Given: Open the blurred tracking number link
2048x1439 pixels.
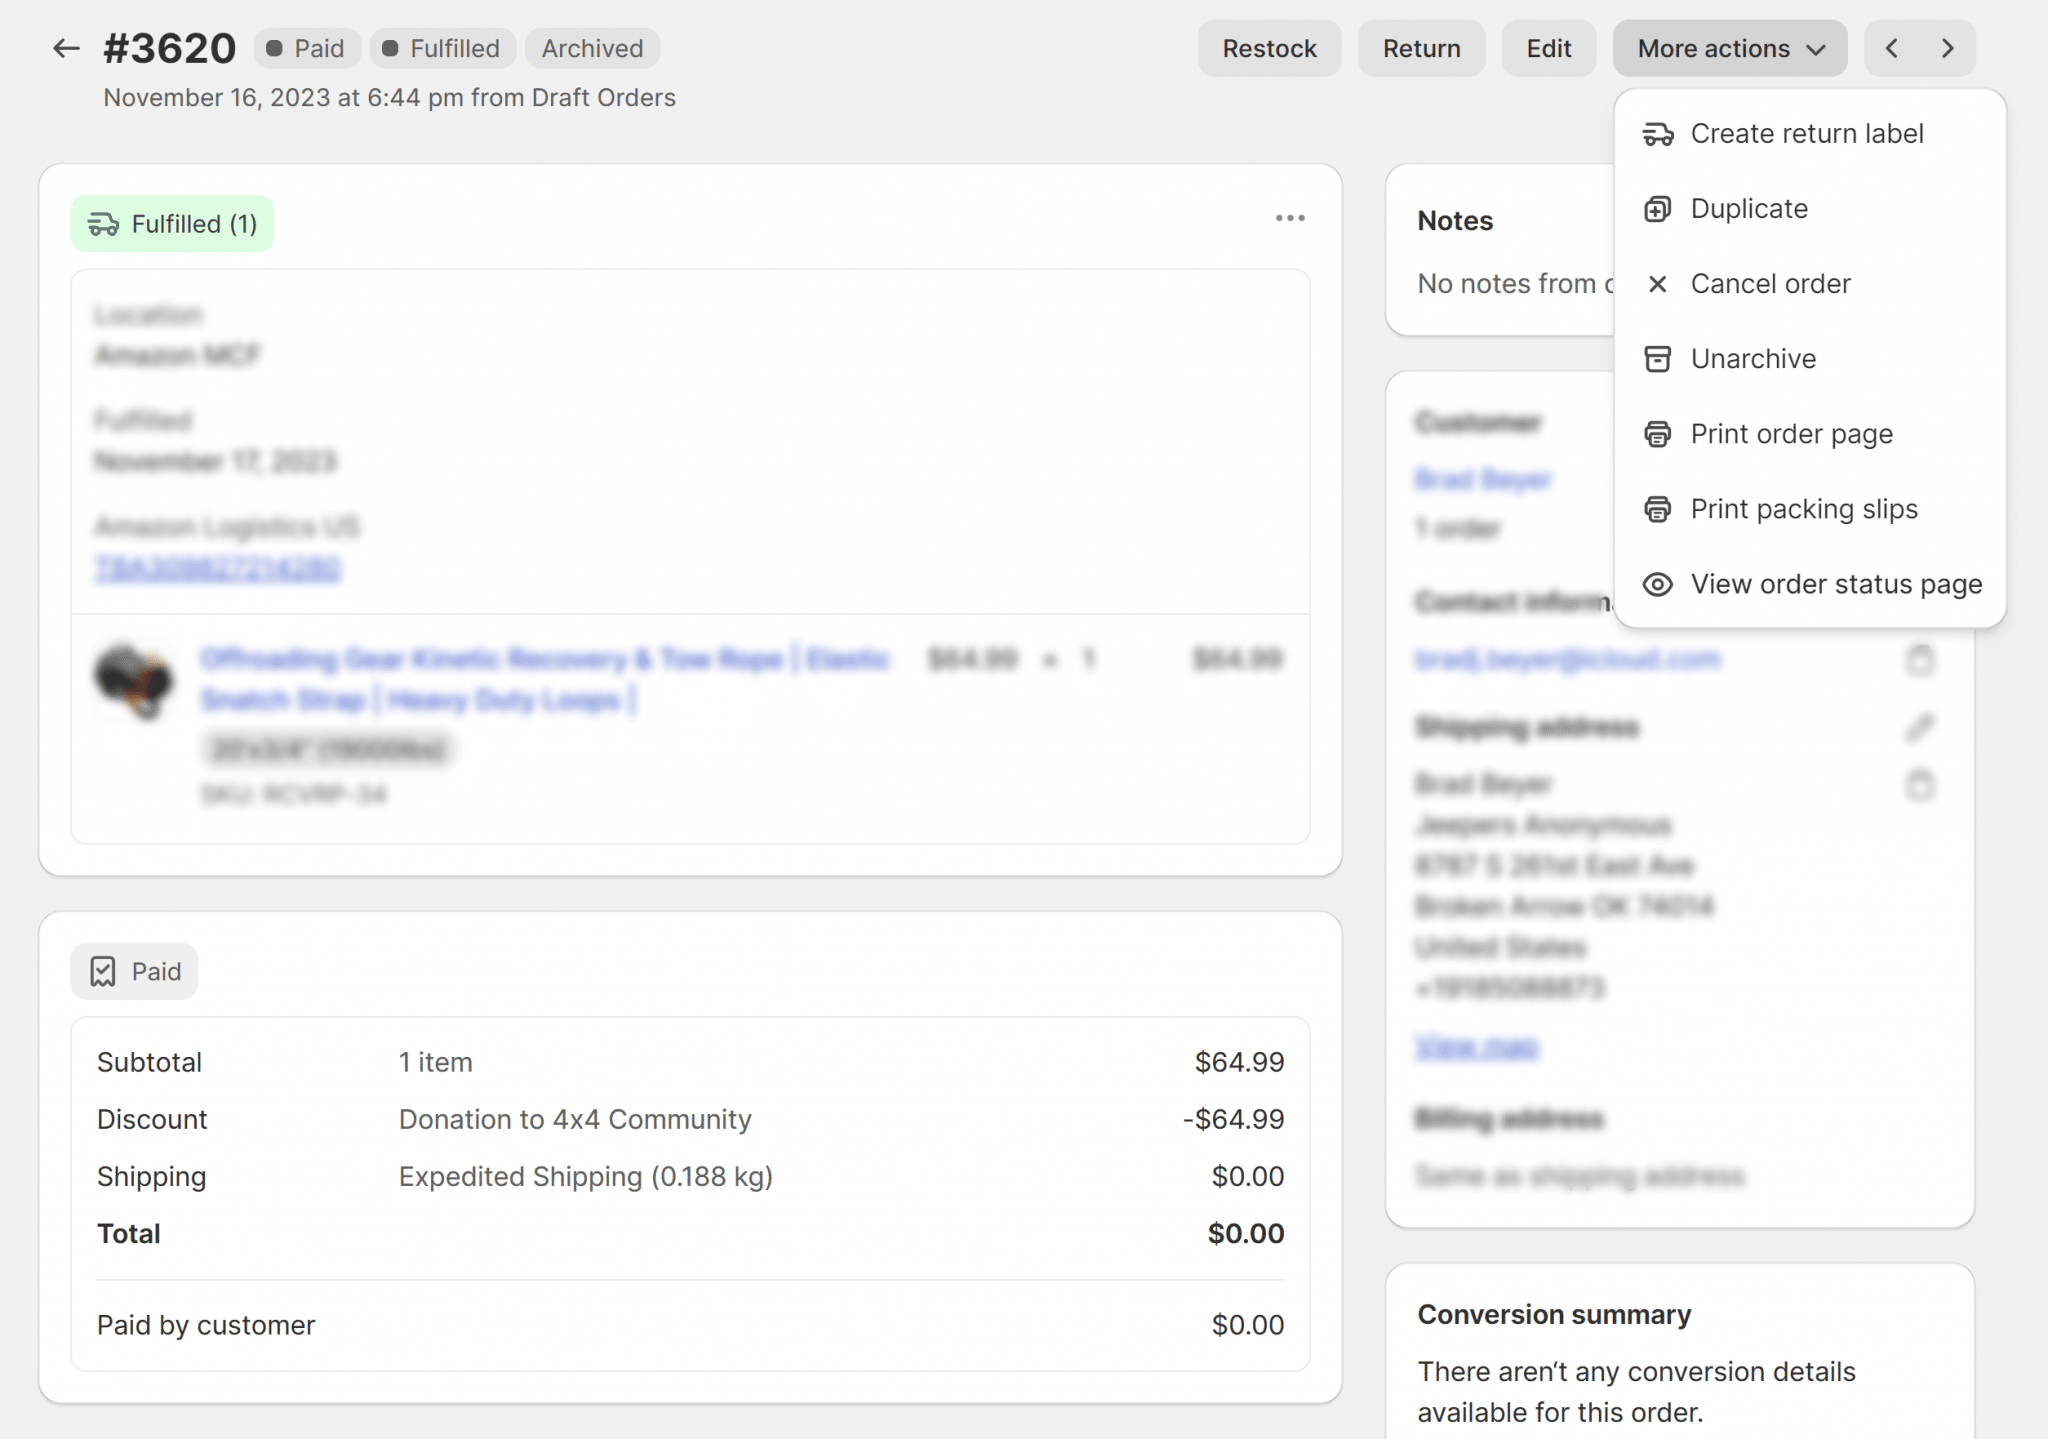Looking at the screenshot, I should pos(218,569).
